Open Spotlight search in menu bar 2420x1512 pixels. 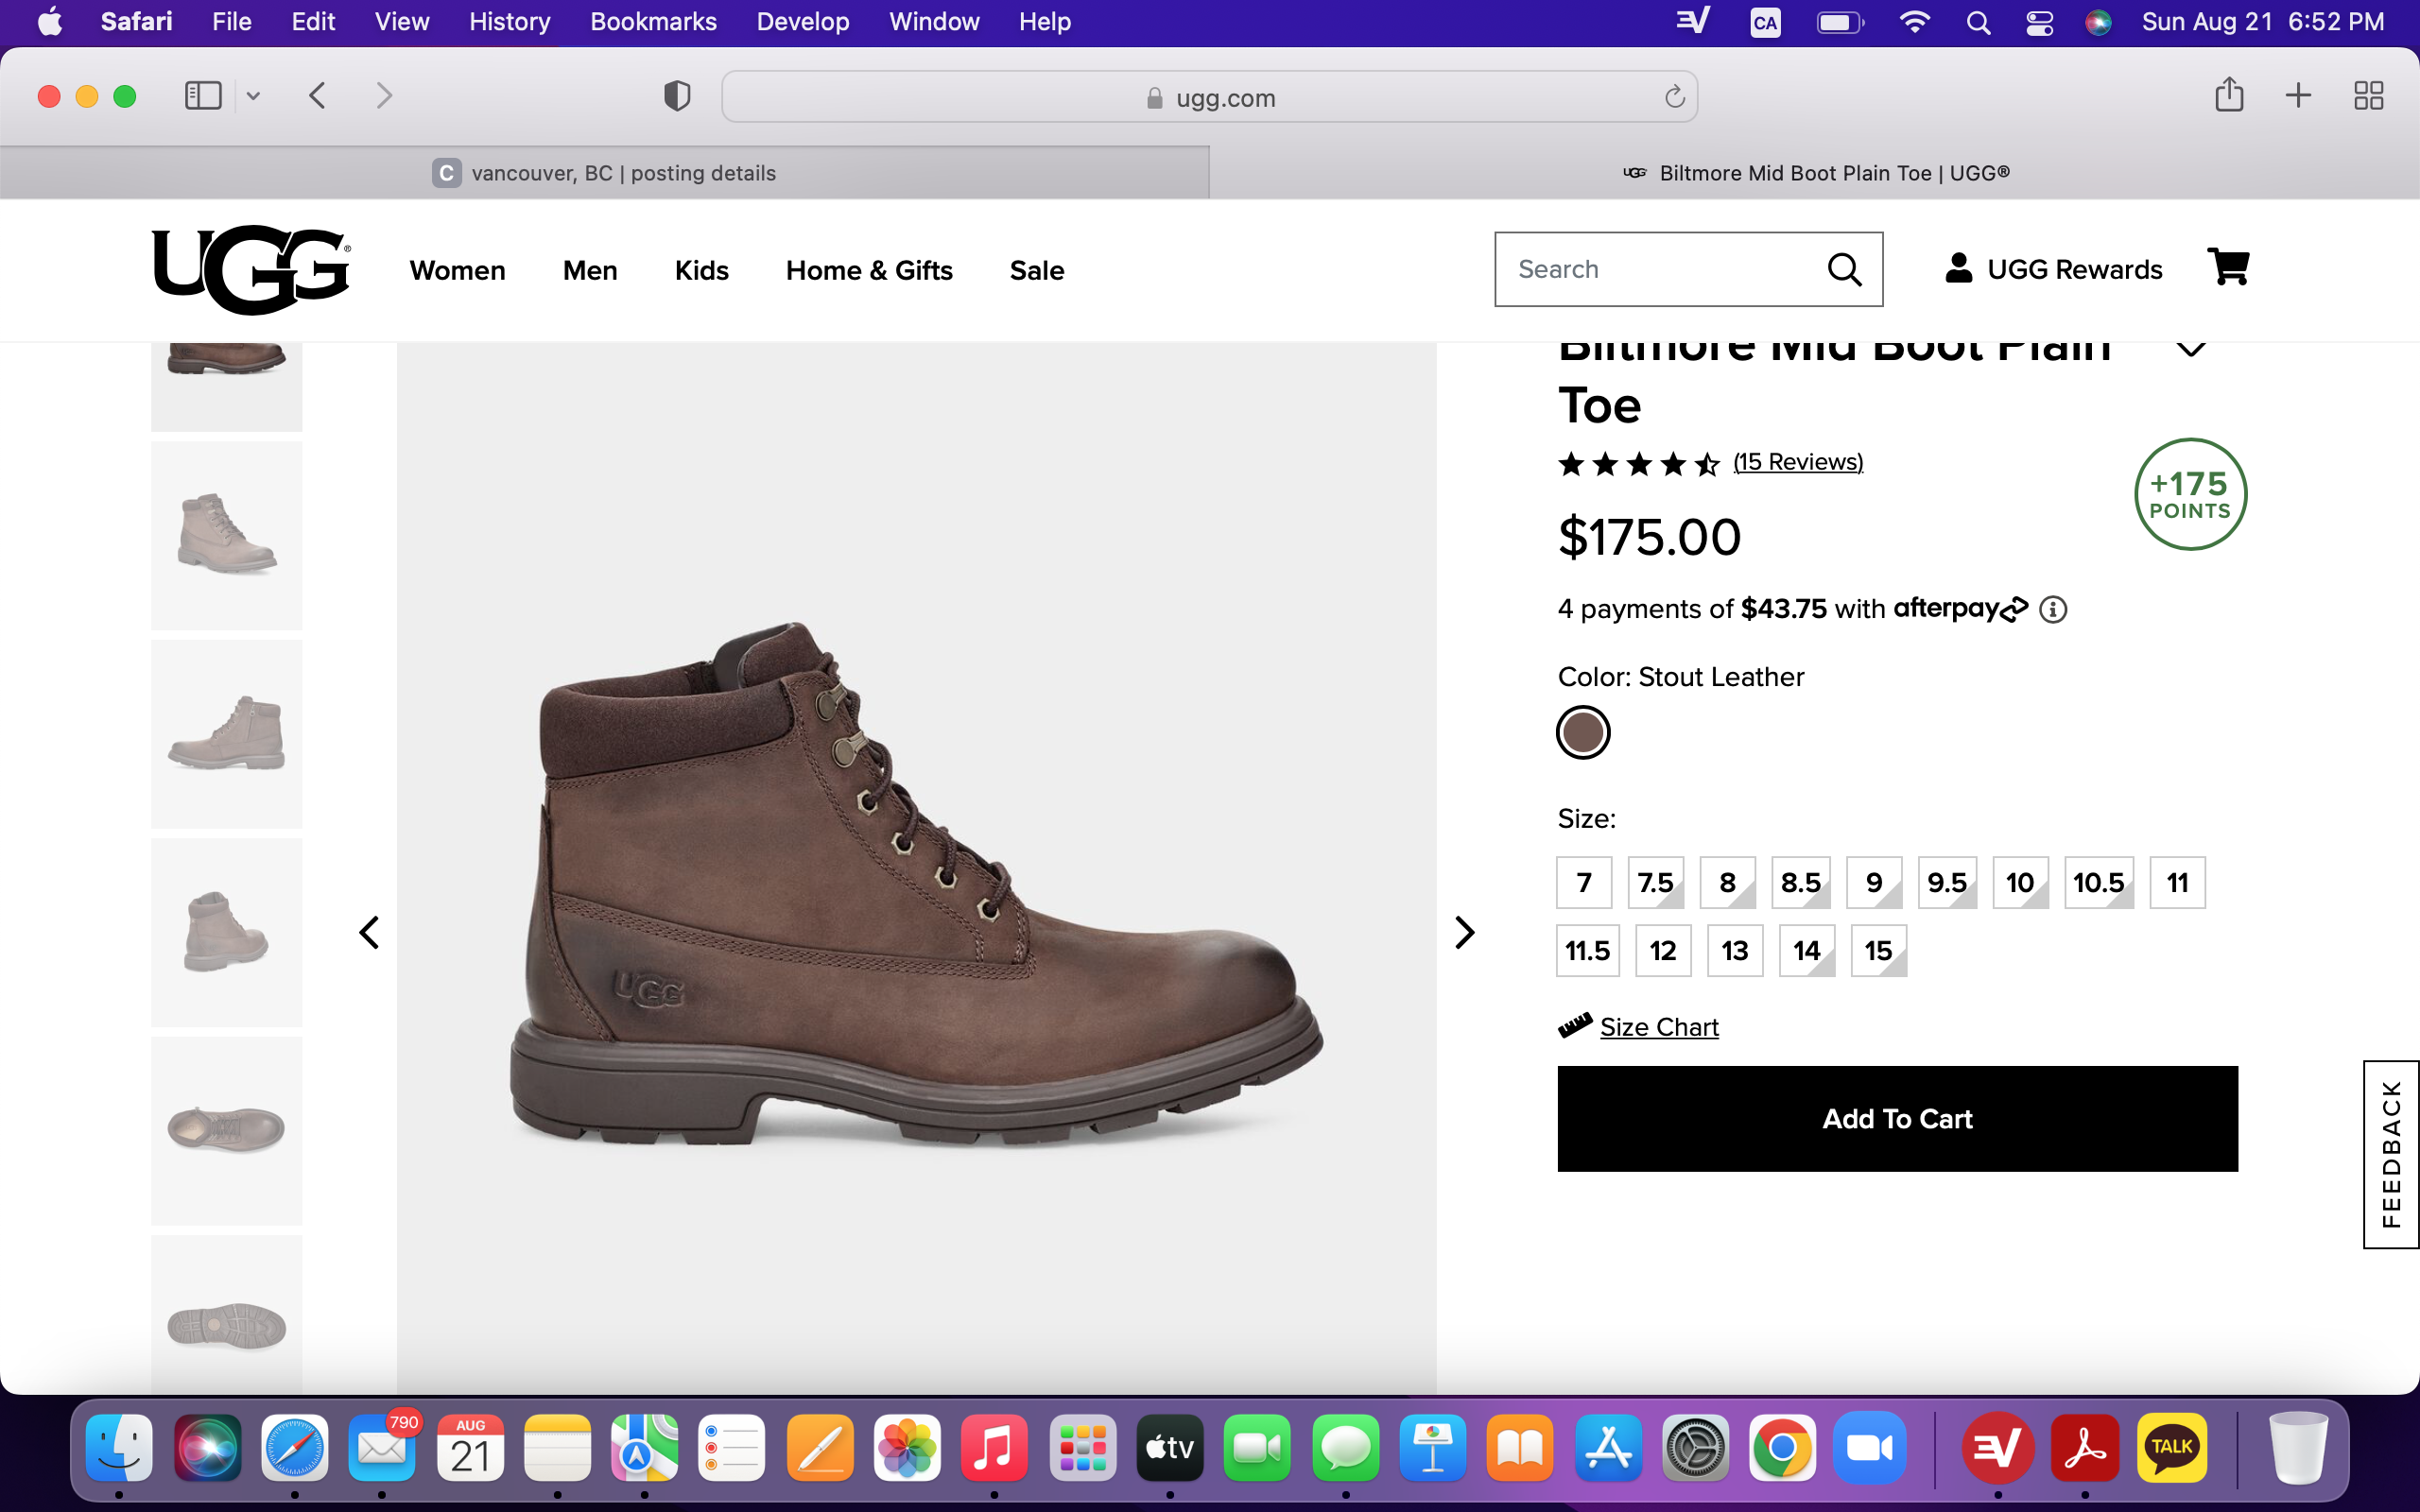[x=1978, y=22]
